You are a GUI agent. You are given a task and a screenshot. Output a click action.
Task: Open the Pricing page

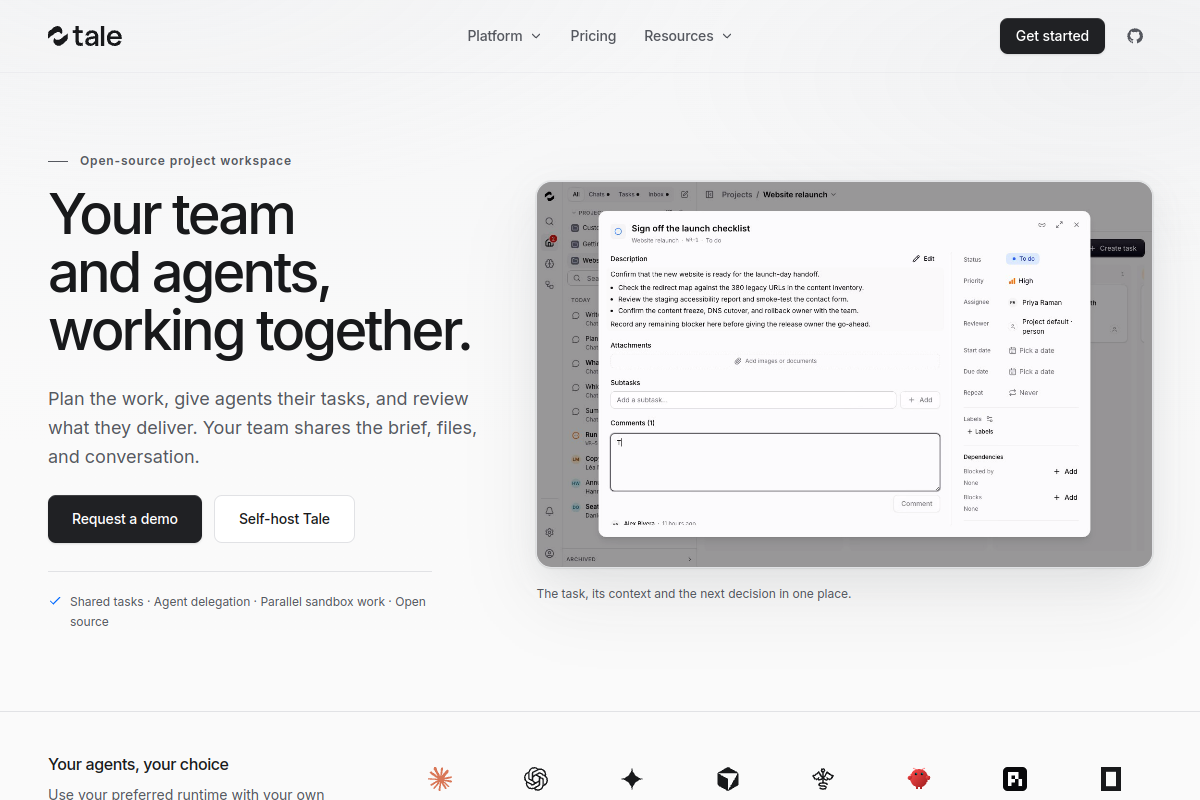coord(593,36)
